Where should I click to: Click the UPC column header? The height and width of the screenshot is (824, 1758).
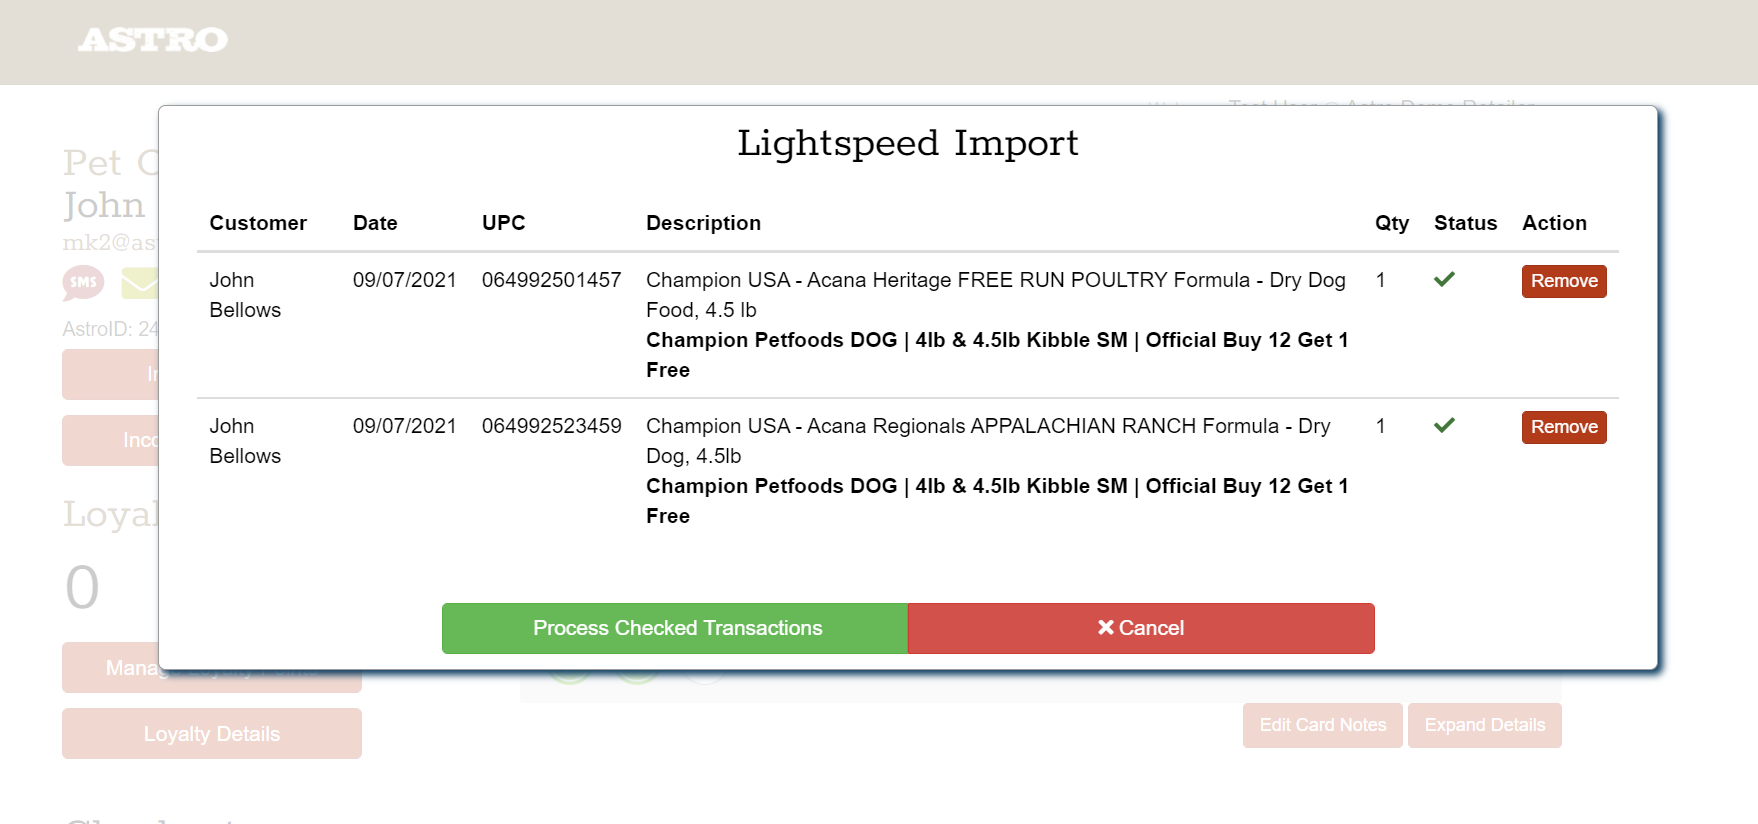(503, 223)
